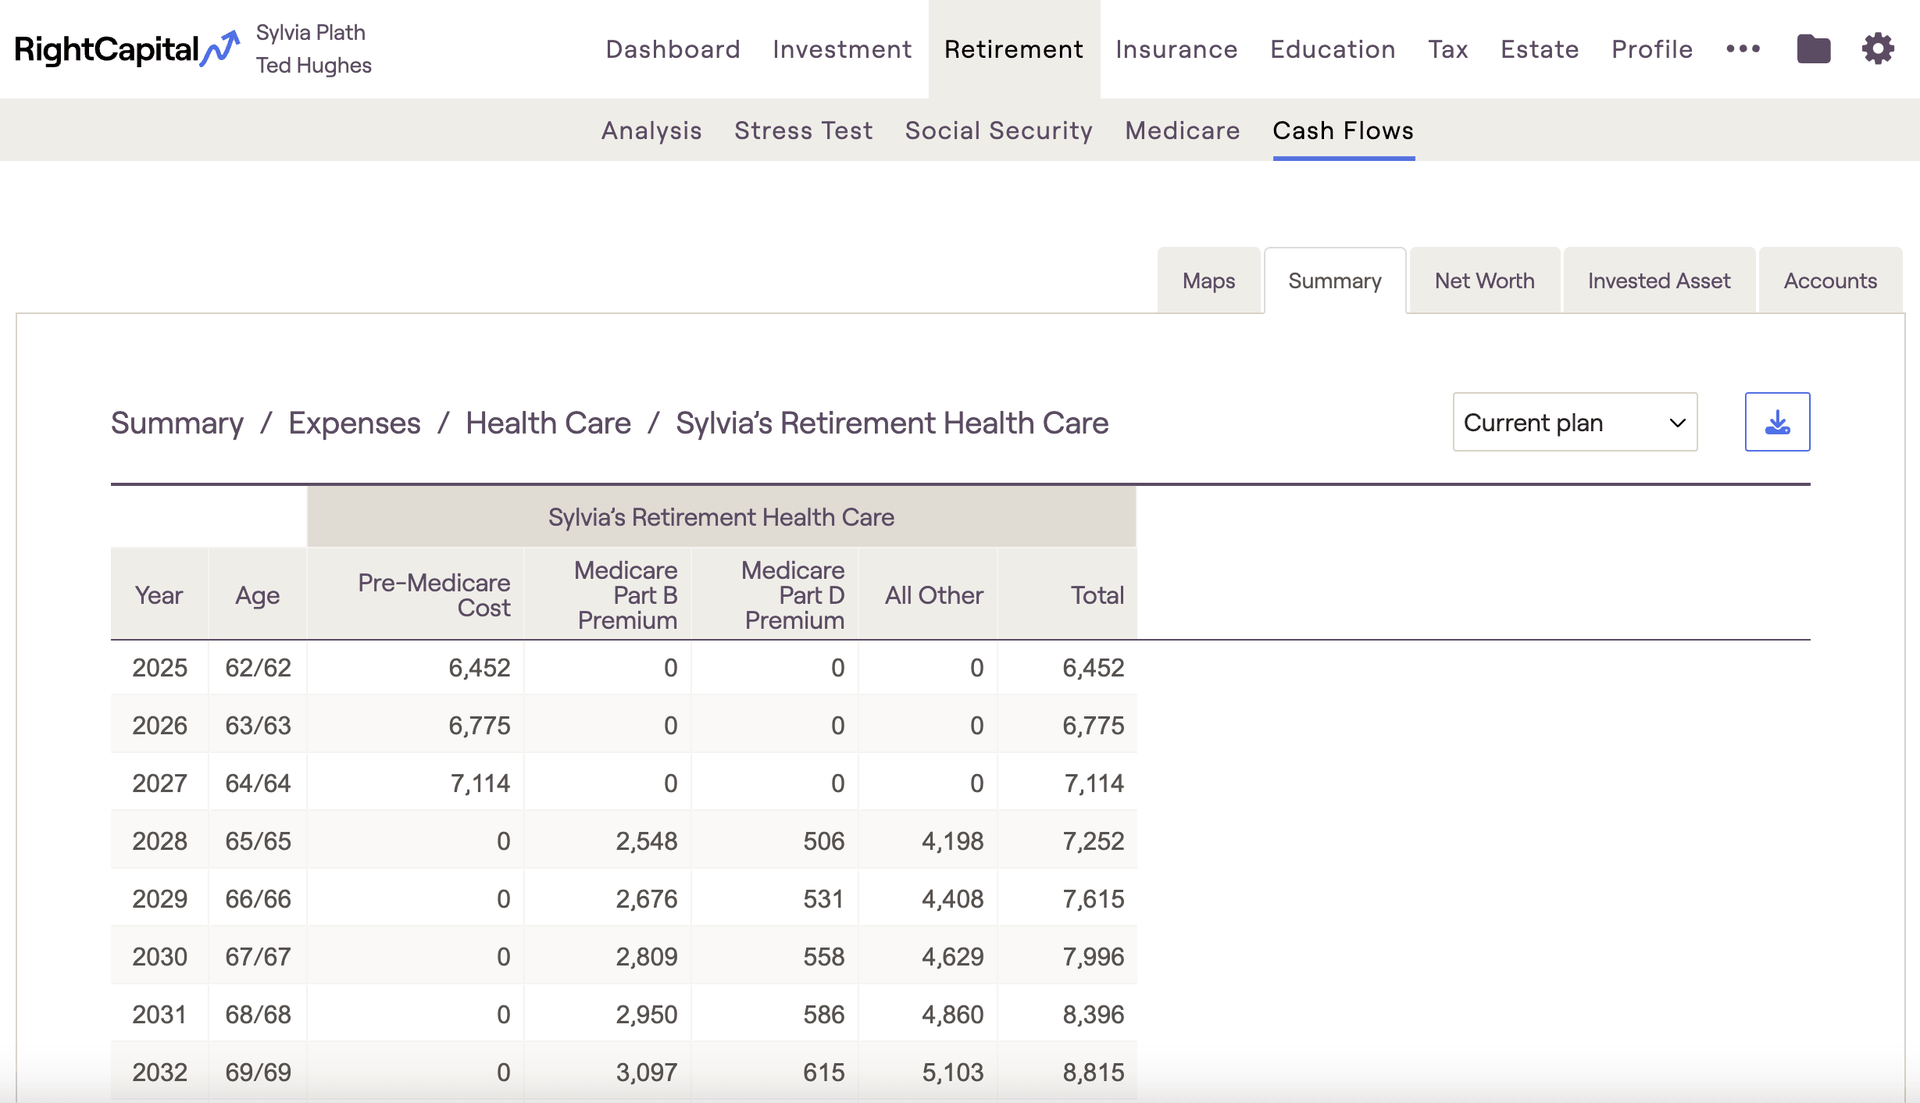Go back to Expenses breadcrumb
The height and width of the screenshot is (1103, 1920).
[x=354, y=423]
